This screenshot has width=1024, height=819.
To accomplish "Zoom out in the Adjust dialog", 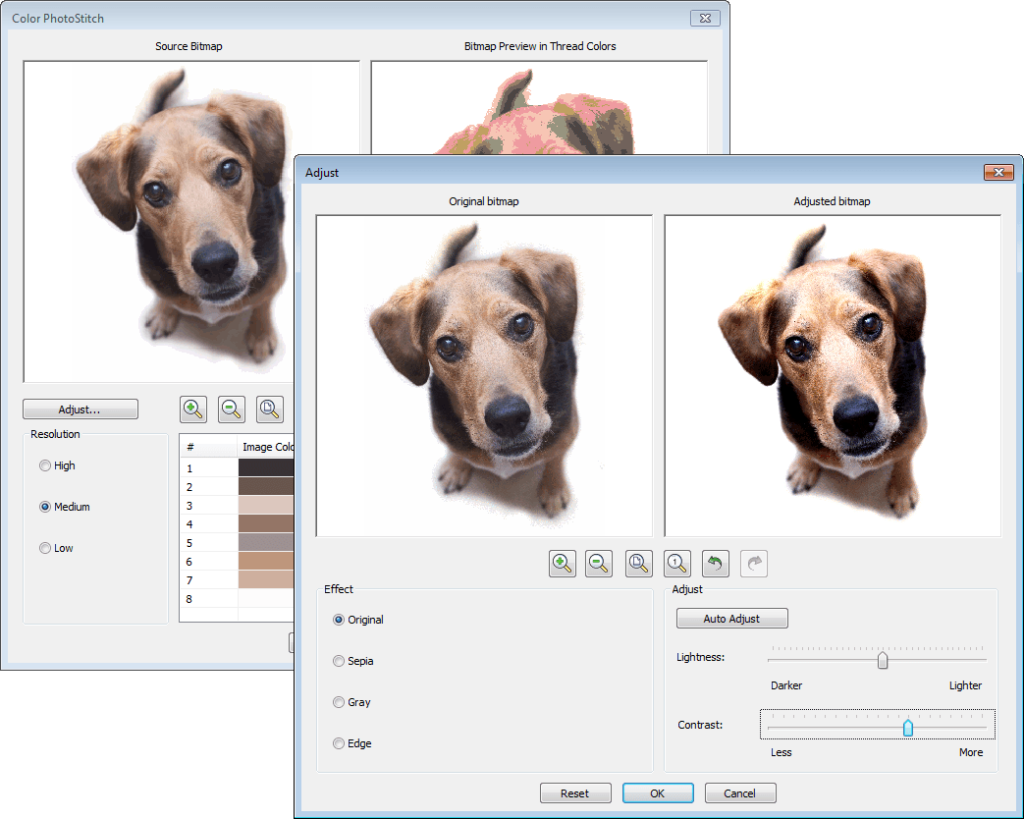I will pos(600,564).
